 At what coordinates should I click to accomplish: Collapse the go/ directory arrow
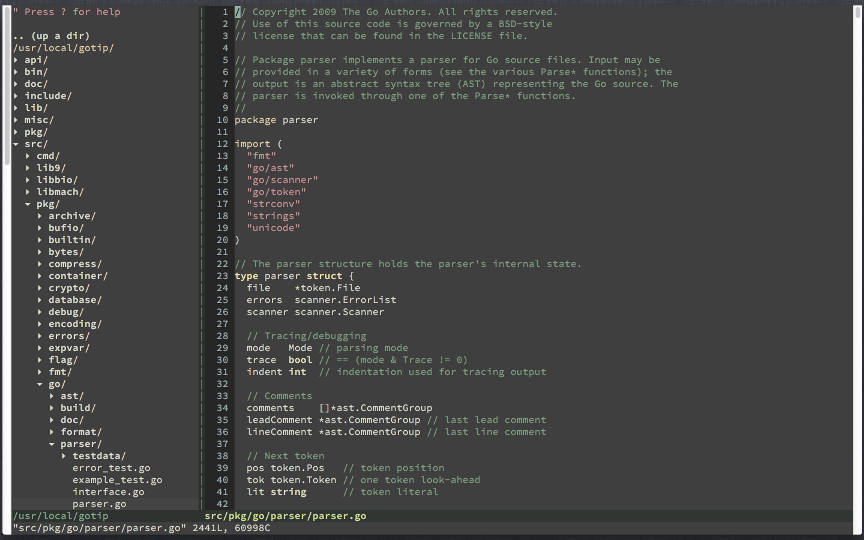(40, 384)
